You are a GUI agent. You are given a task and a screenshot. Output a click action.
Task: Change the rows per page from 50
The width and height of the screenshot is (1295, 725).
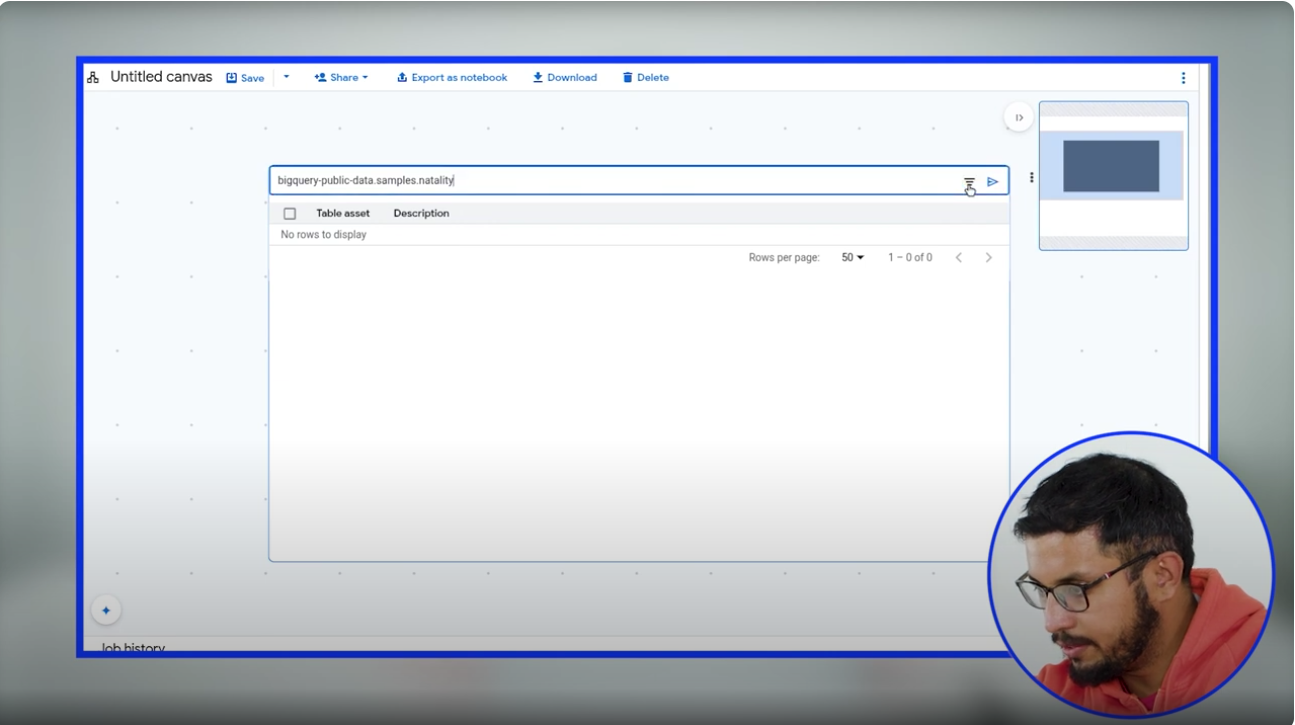pyautogui.click(x=852, y=258)
